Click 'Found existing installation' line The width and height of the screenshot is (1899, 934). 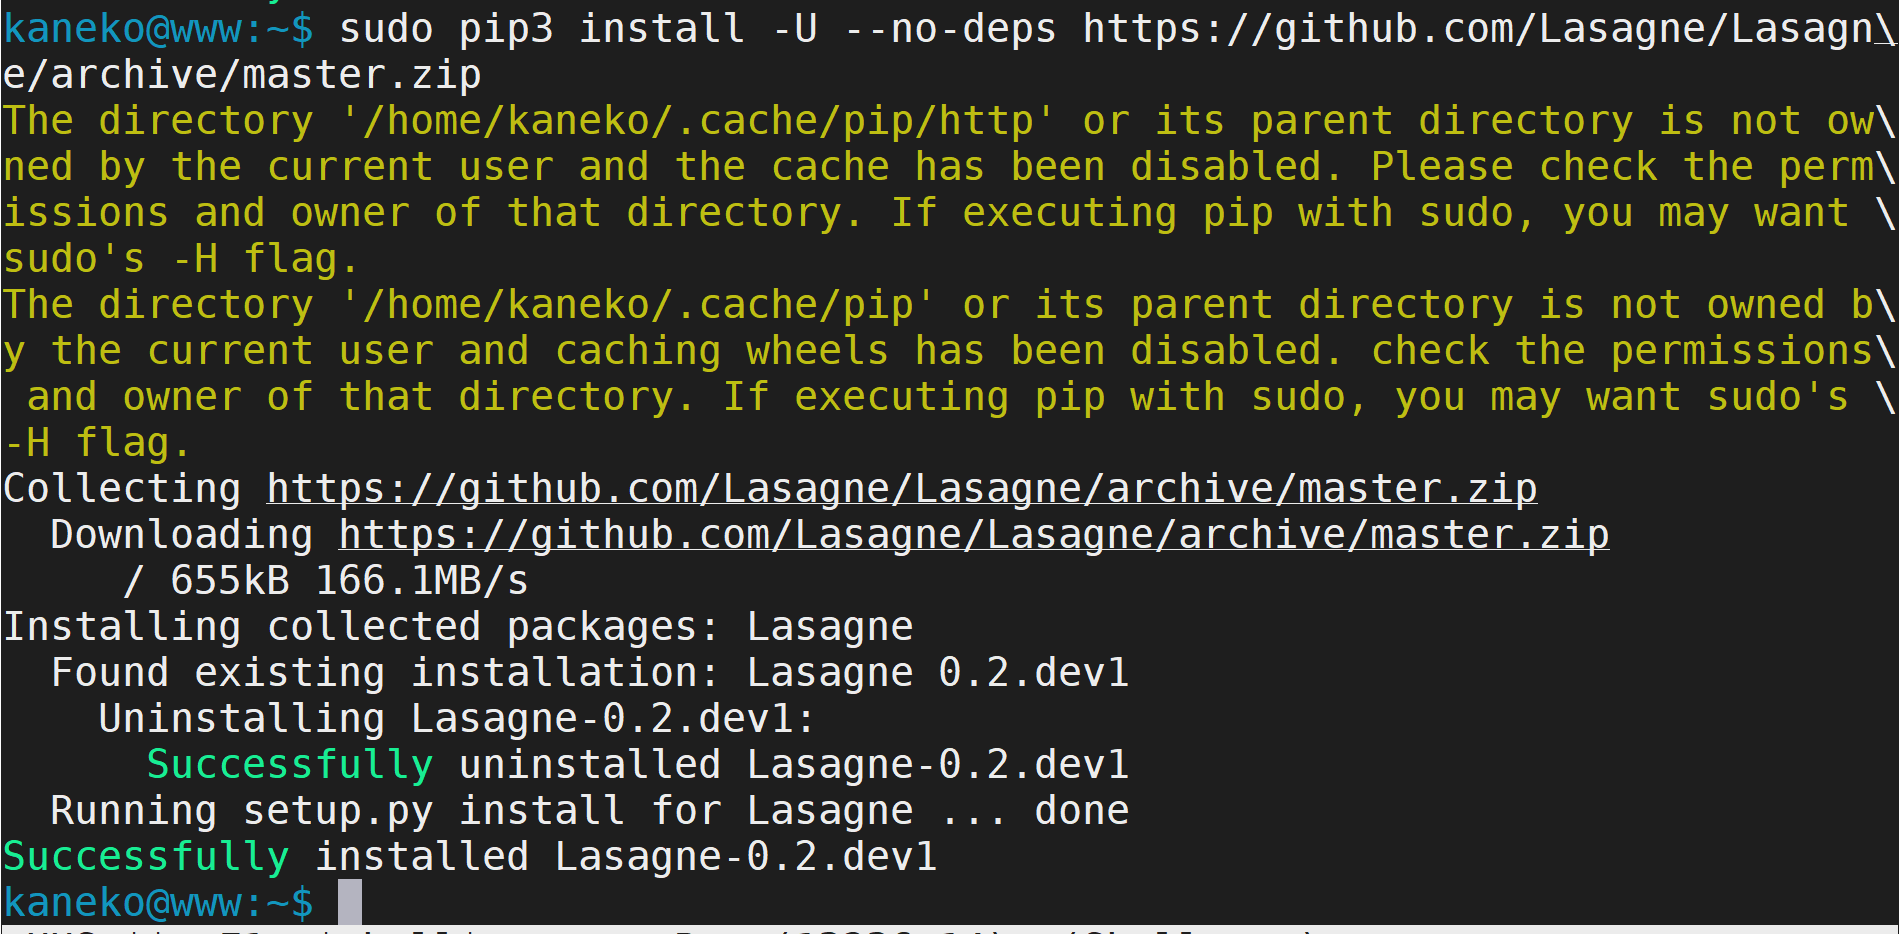(590, 673)
